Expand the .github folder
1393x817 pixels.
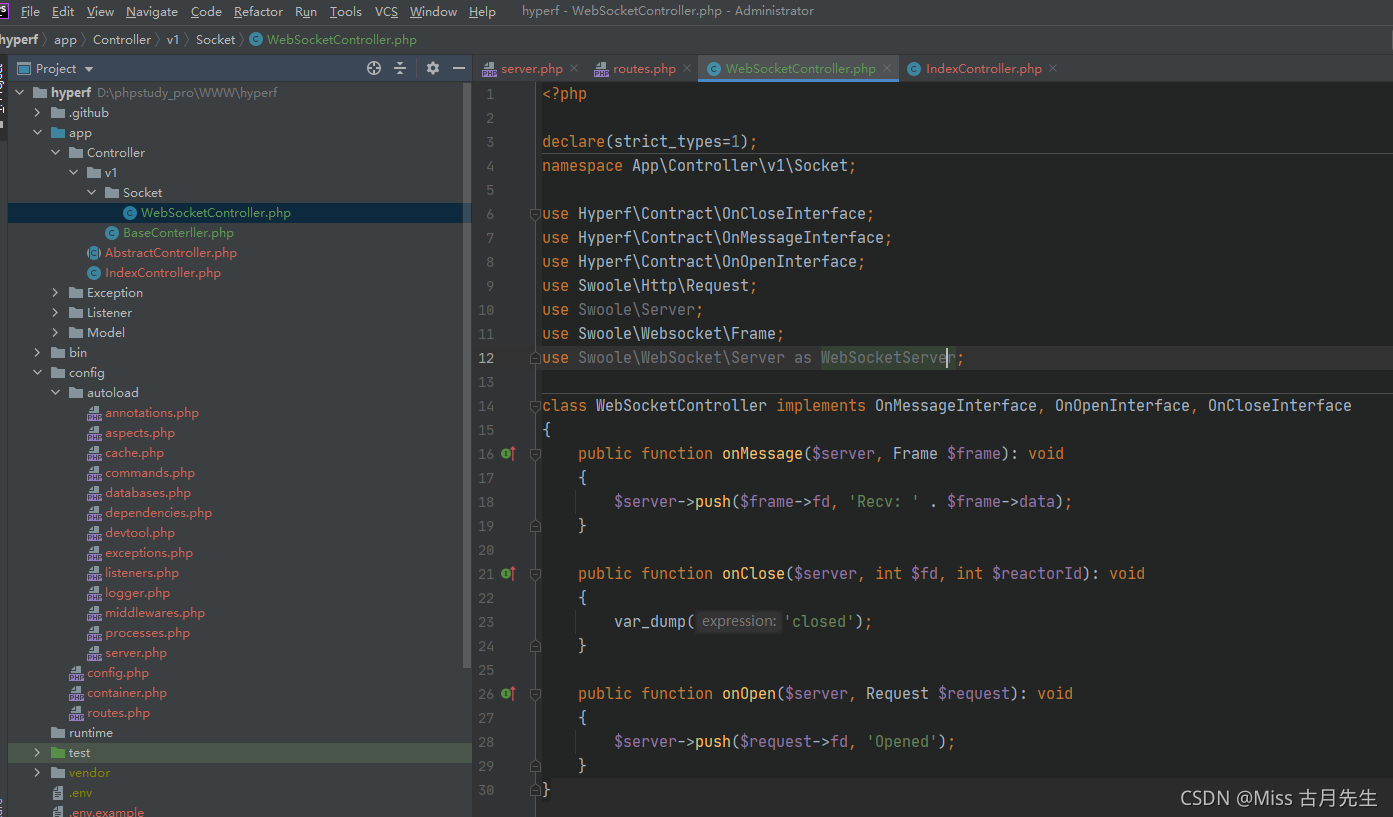tap(38, 113)
